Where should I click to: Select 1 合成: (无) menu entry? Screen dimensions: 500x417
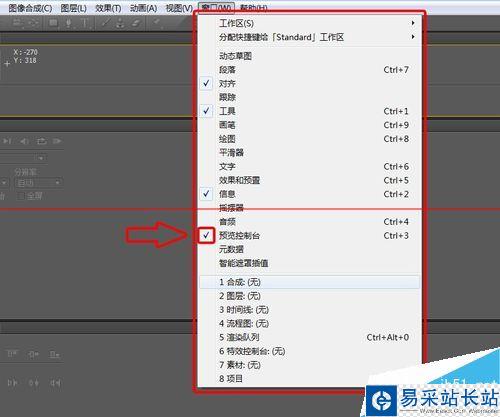click(310, 282)
